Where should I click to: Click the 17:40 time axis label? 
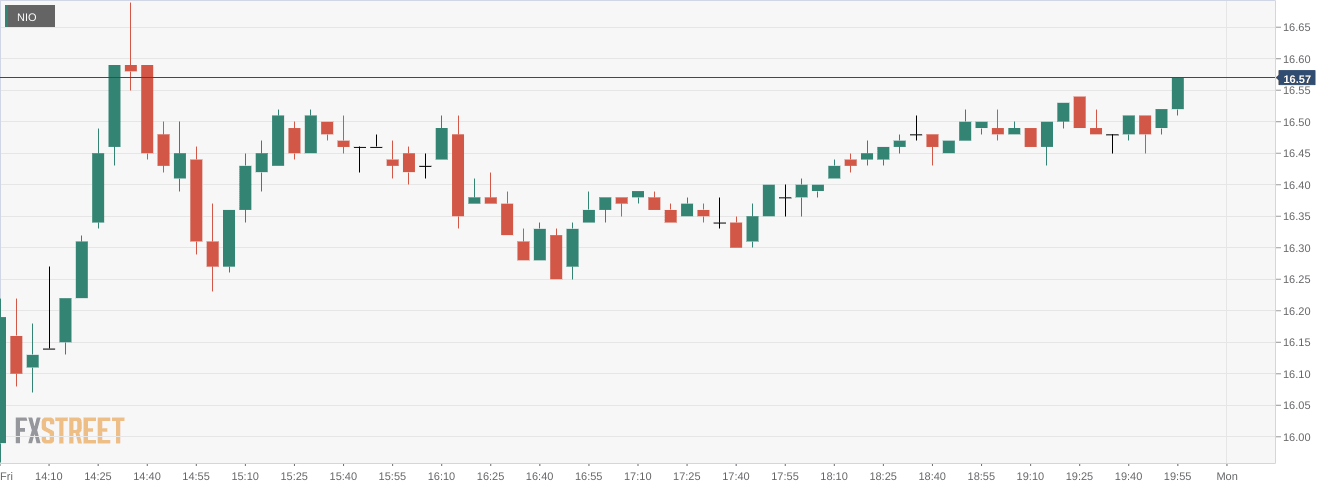736,477
